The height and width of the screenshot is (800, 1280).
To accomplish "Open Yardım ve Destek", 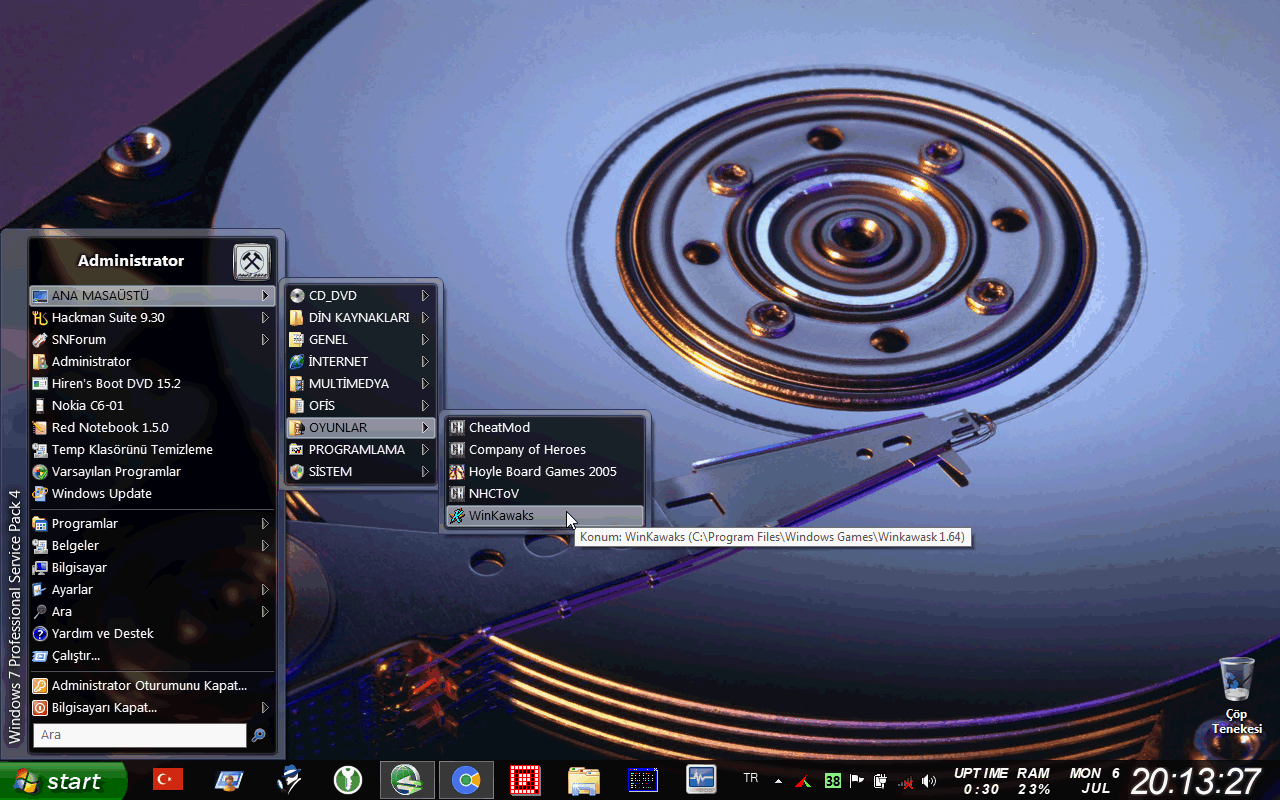I will tap(152, 634).
